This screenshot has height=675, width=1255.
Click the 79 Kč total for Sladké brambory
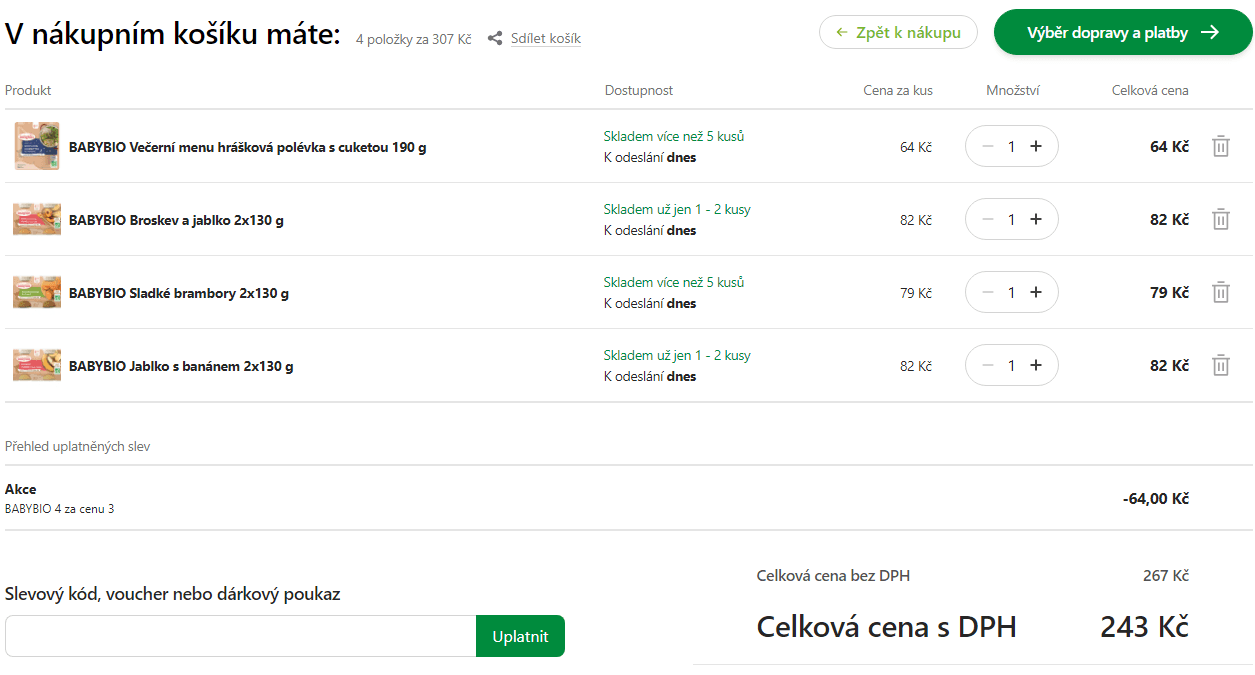(1169, 292)
